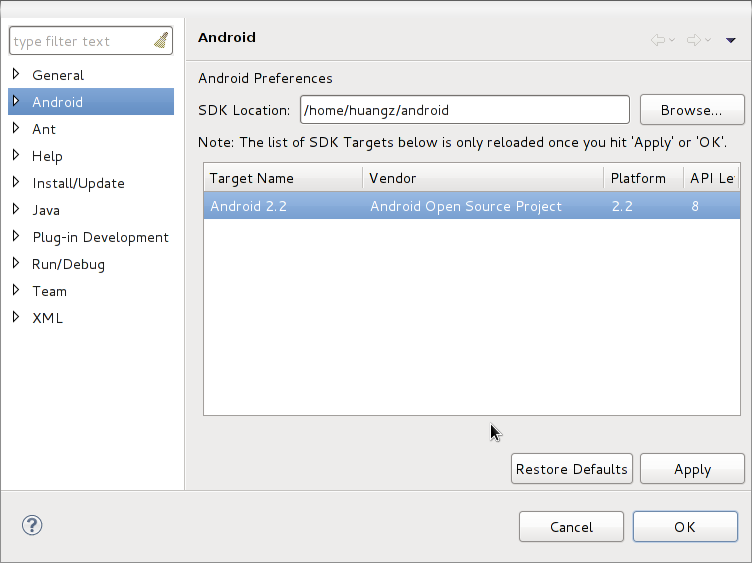
Task: Expand the Help tree node
Action: click(x=16, y=155)
